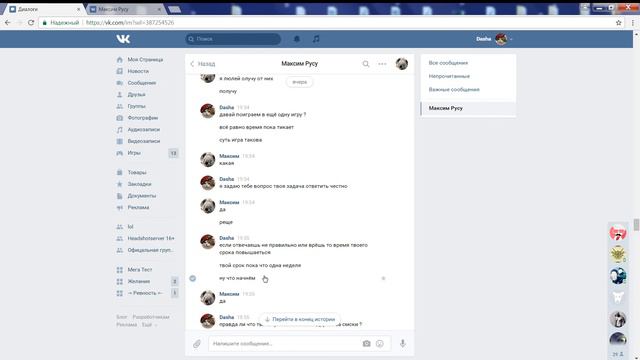Record a voice message with the microphone icon

click(403, 343)
